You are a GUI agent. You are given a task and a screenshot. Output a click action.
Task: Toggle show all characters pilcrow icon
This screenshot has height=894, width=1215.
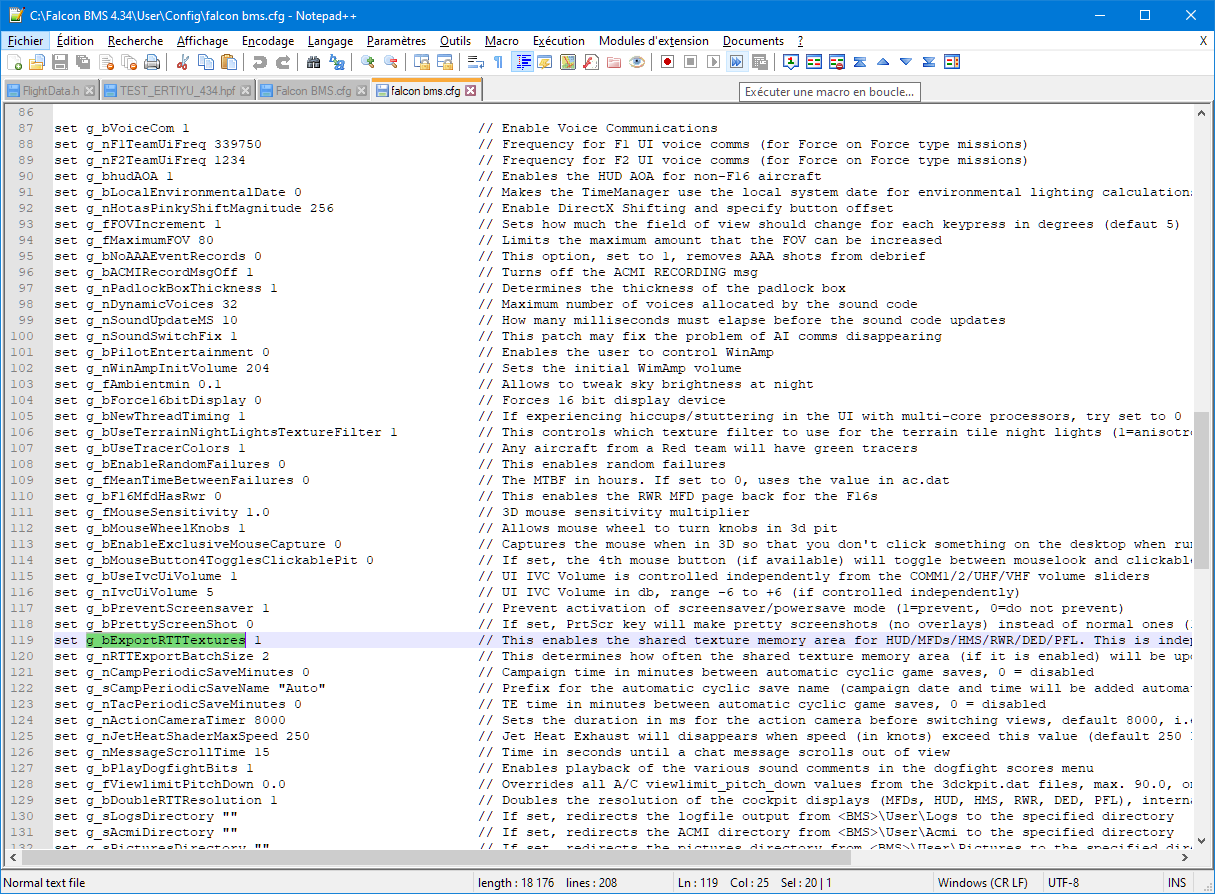(499, 62)
